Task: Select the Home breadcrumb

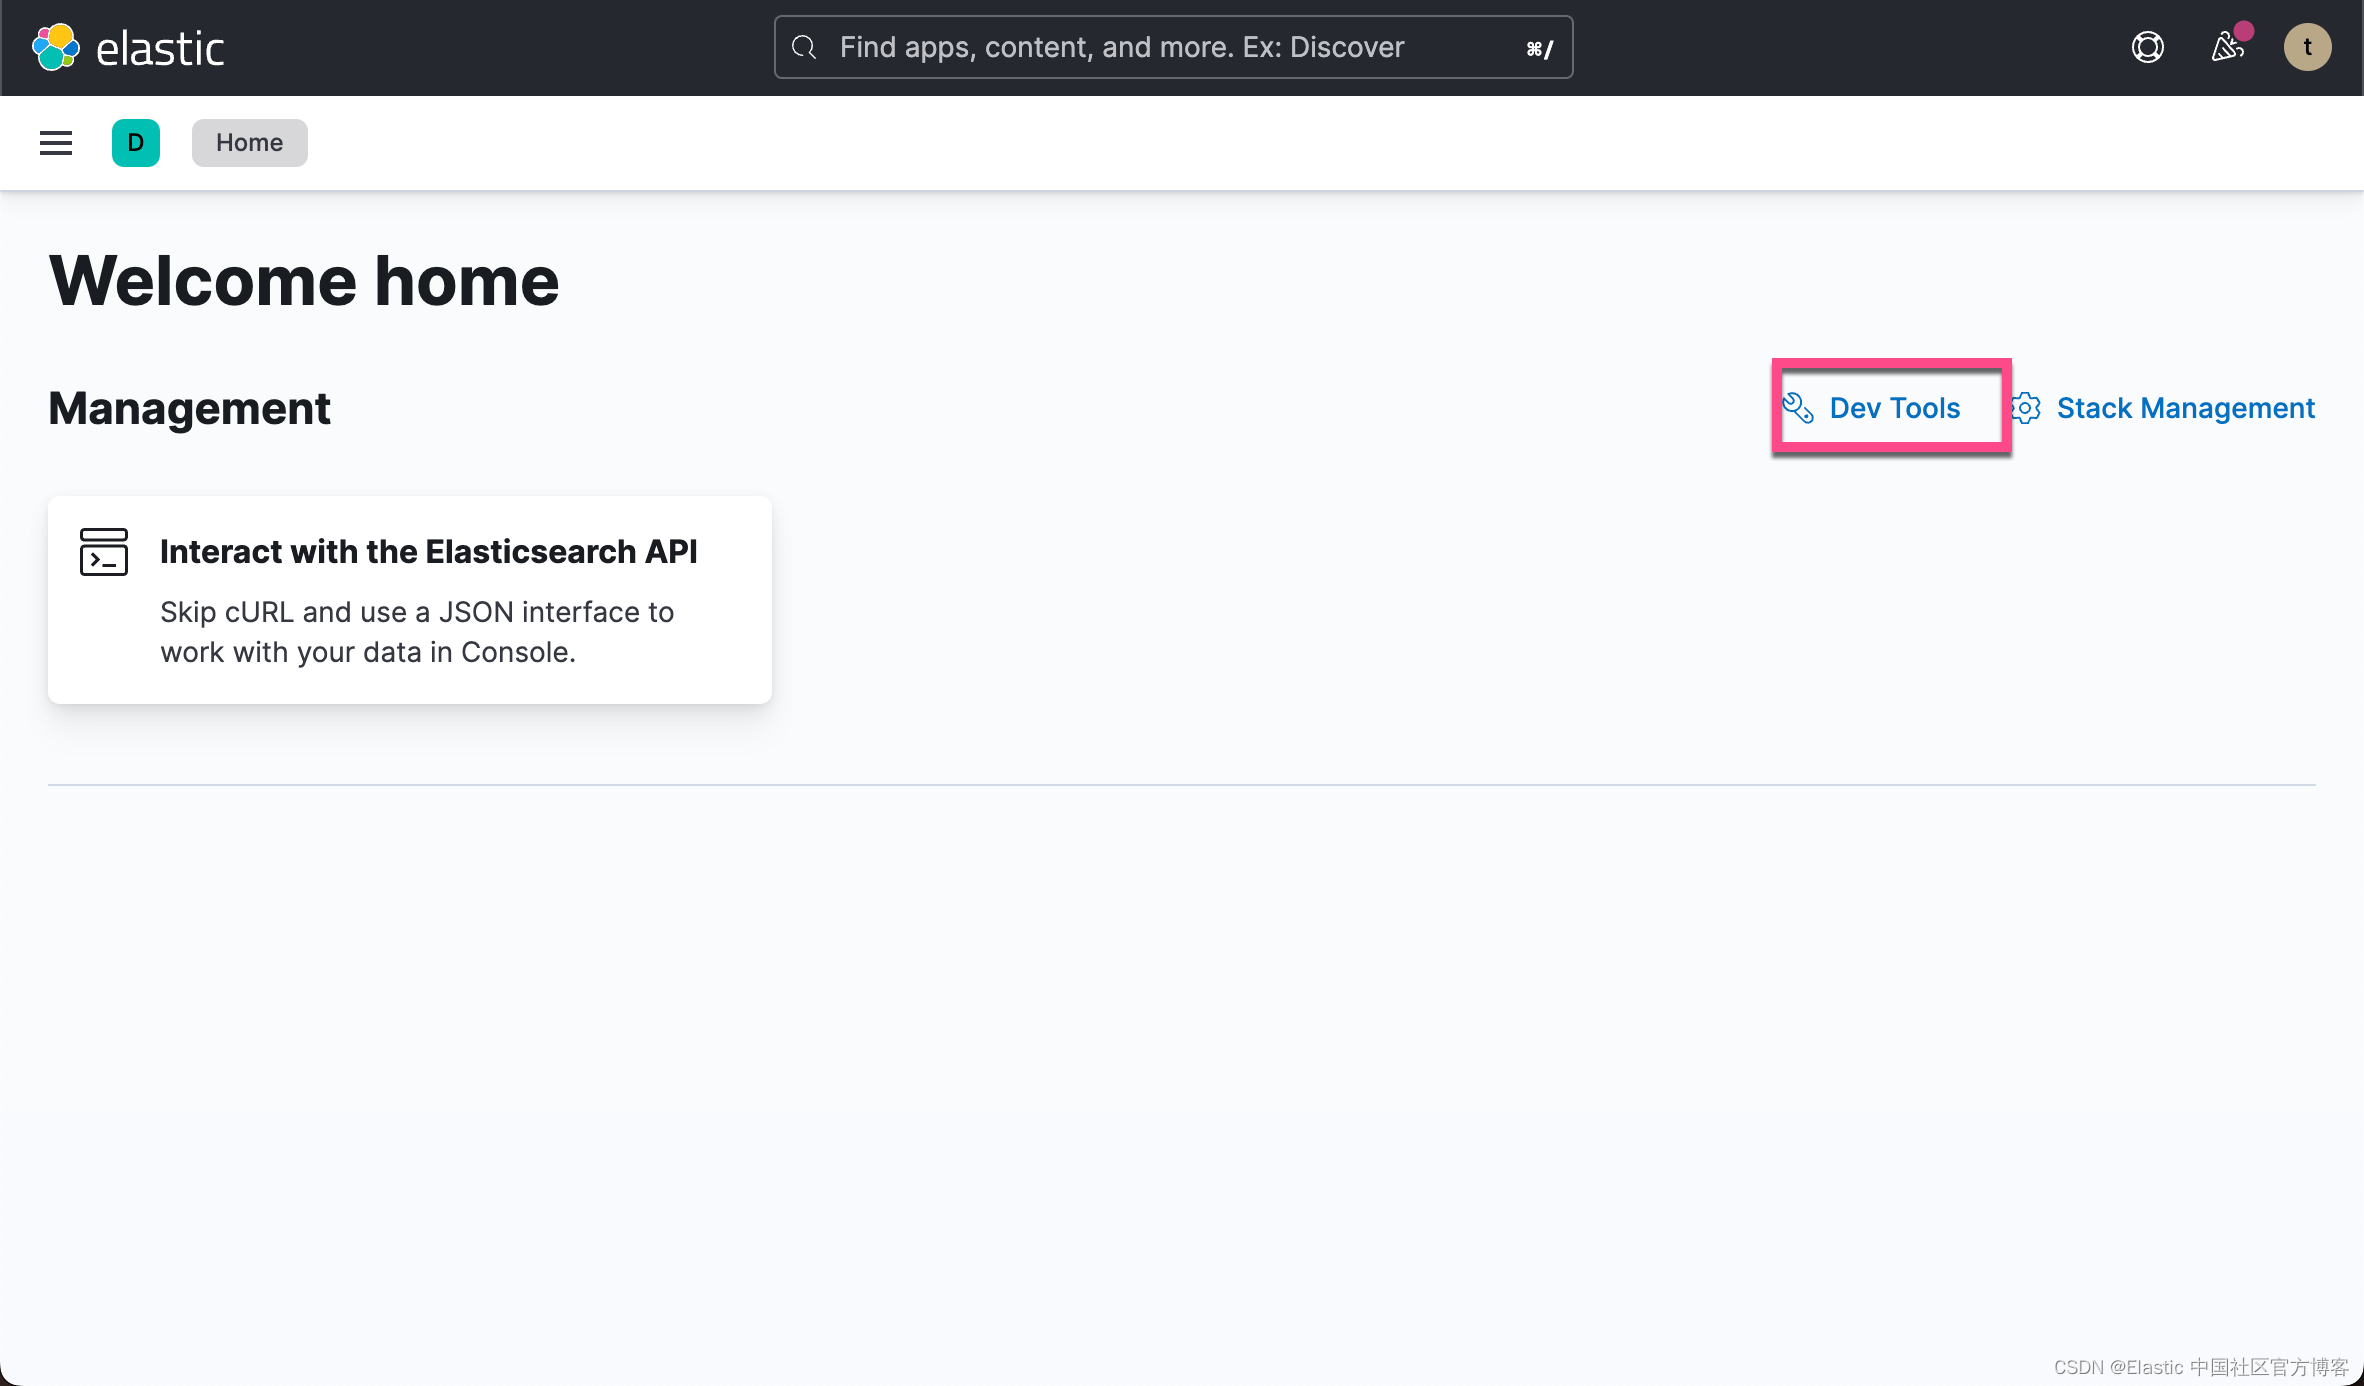Action: click(249, 143)
